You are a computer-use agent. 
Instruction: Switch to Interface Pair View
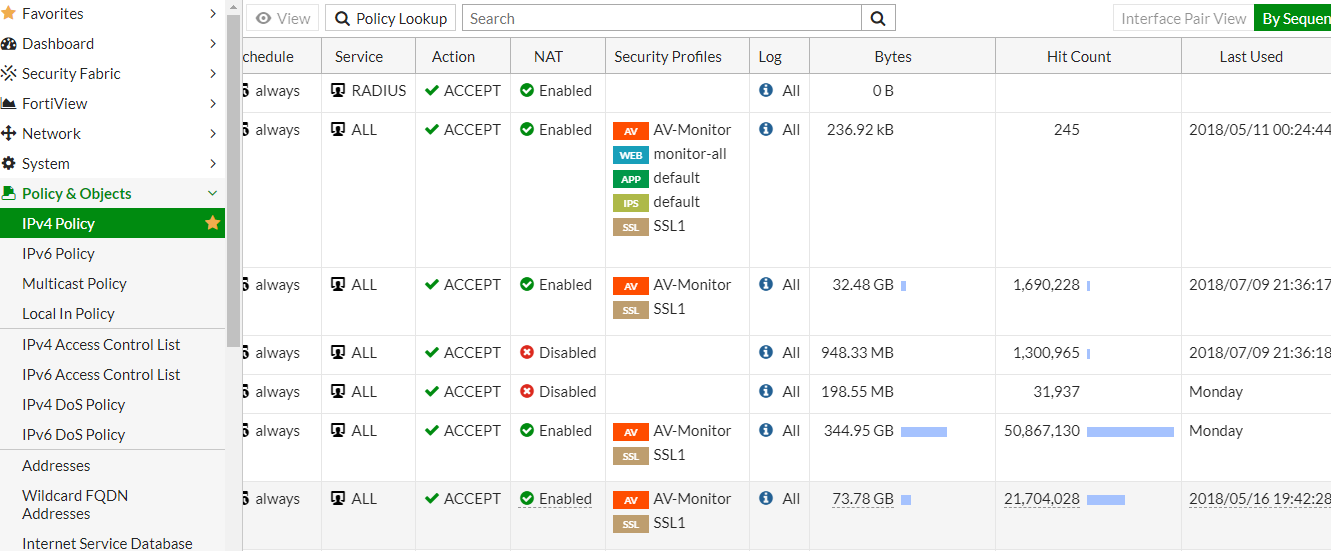1183,18
